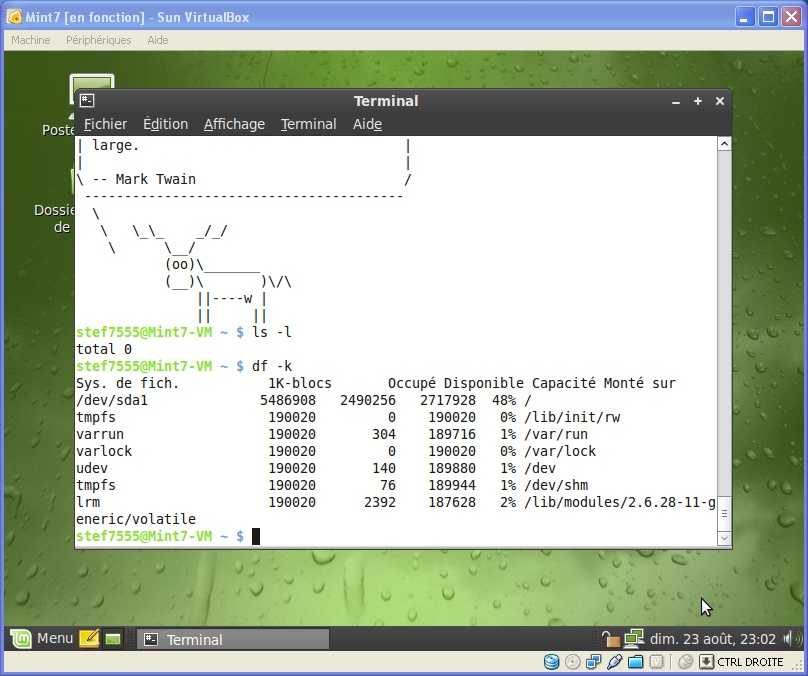Click the '/var/lock' mount point
The height and width of the screenshot is (676, 808).
point(560,451)
